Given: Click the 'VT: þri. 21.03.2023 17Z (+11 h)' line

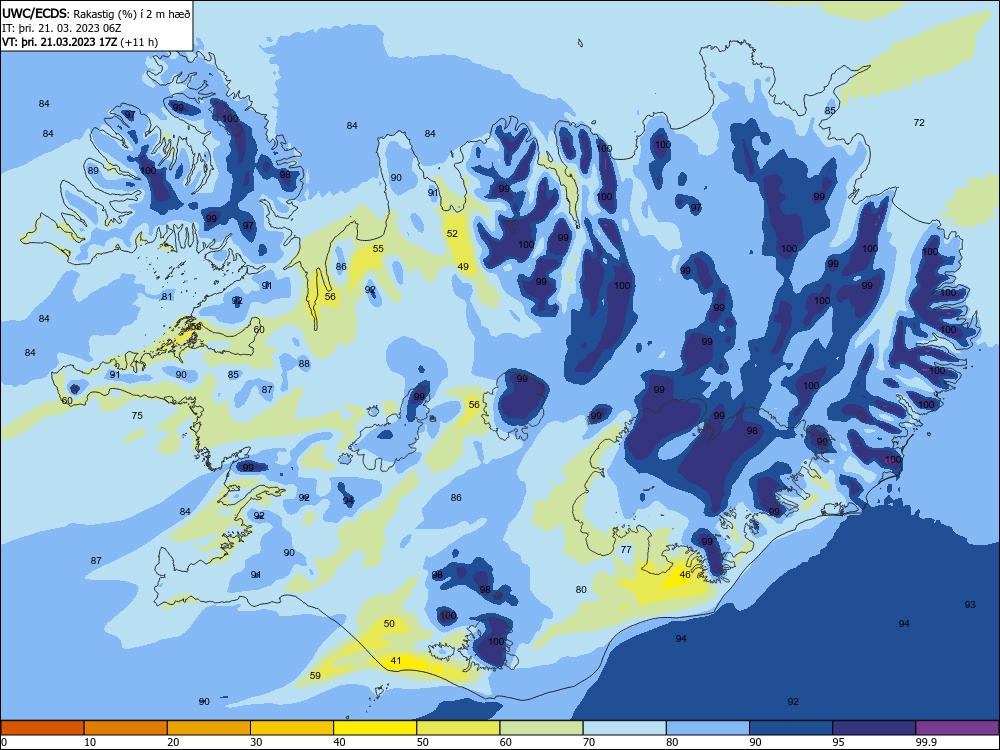Looking at the screenshot, I should pos(80,42).
